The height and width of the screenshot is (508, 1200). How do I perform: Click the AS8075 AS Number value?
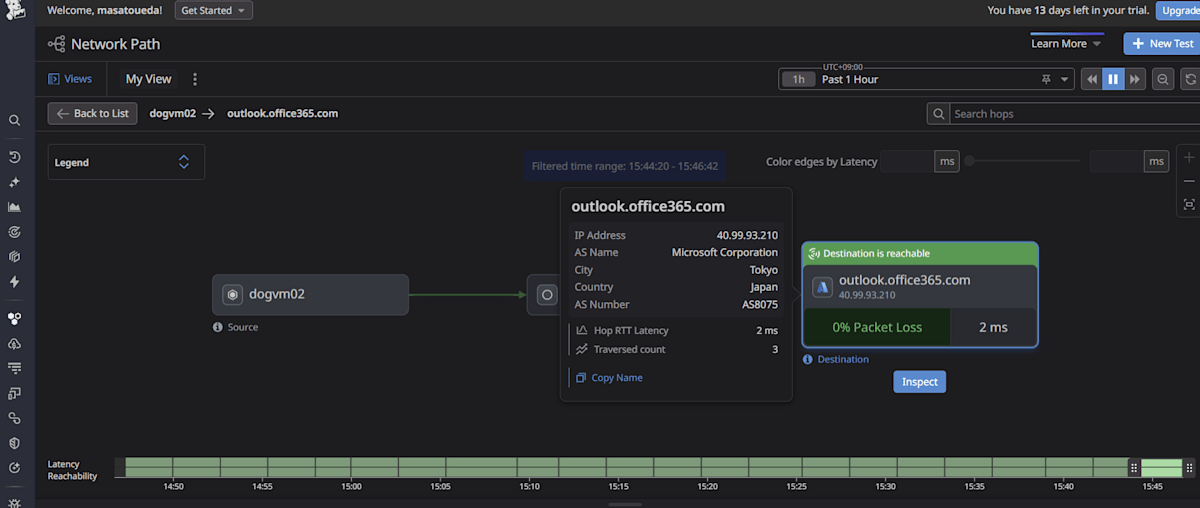coord(758,304)
